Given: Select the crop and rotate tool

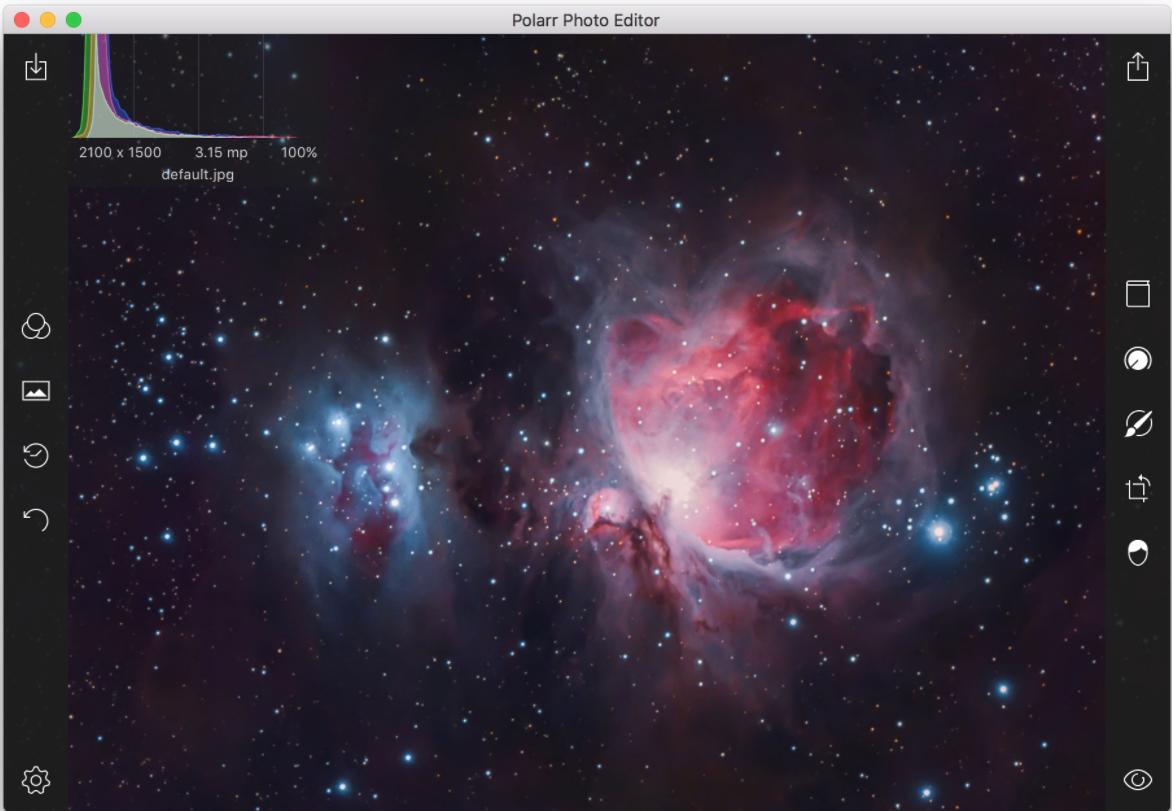Looking at the screenshot, I should (1138, 488).
